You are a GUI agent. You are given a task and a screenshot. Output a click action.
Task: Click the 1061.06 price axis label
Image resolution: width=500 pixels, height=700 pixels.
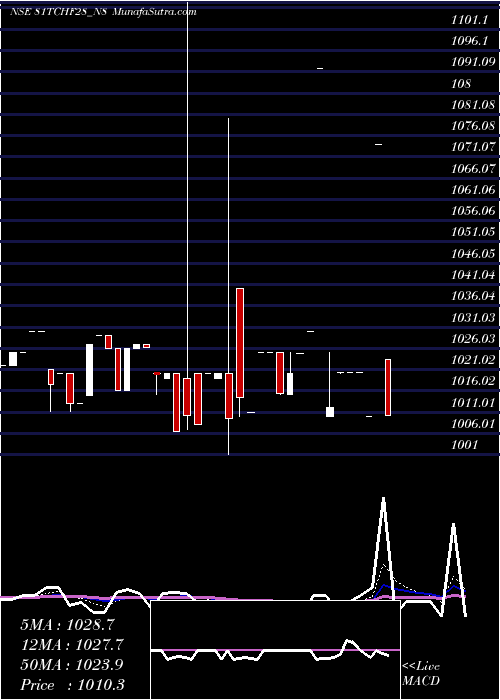473,190
